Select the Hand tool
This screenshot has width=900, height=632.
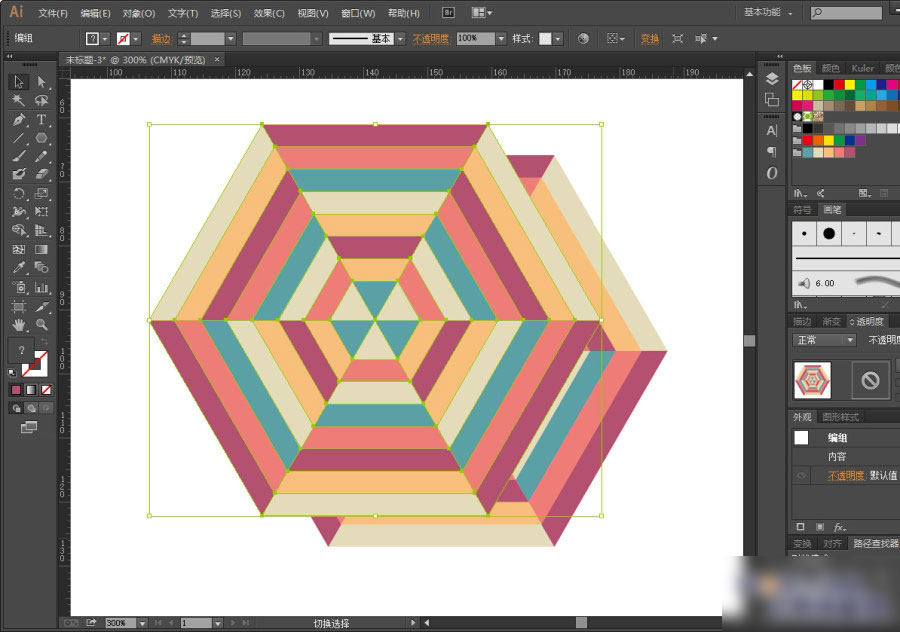point(18,325)
